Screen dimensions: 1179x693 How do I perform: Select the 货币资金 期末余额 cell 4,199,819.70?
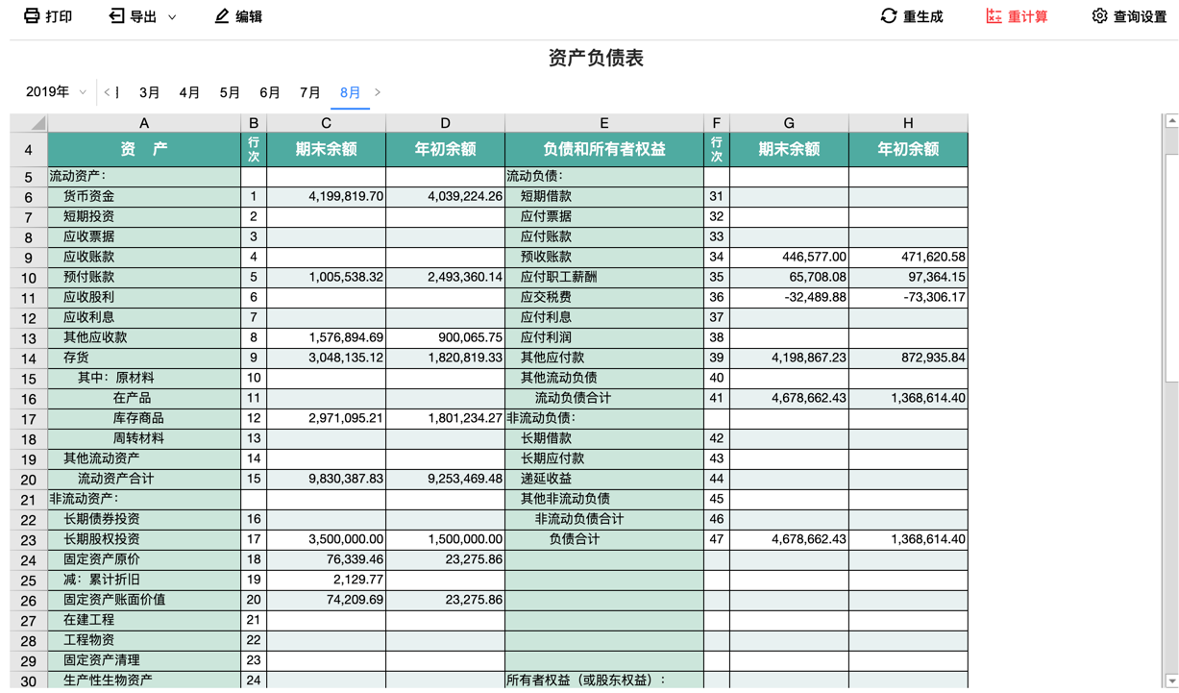pos(326,196)
